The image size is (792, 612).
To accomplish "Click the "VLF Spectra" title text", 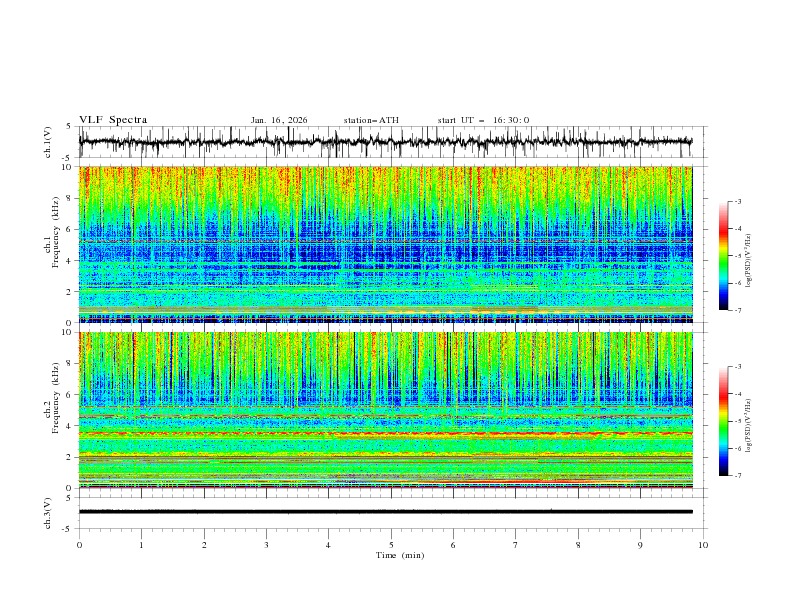I will [113, 120].
